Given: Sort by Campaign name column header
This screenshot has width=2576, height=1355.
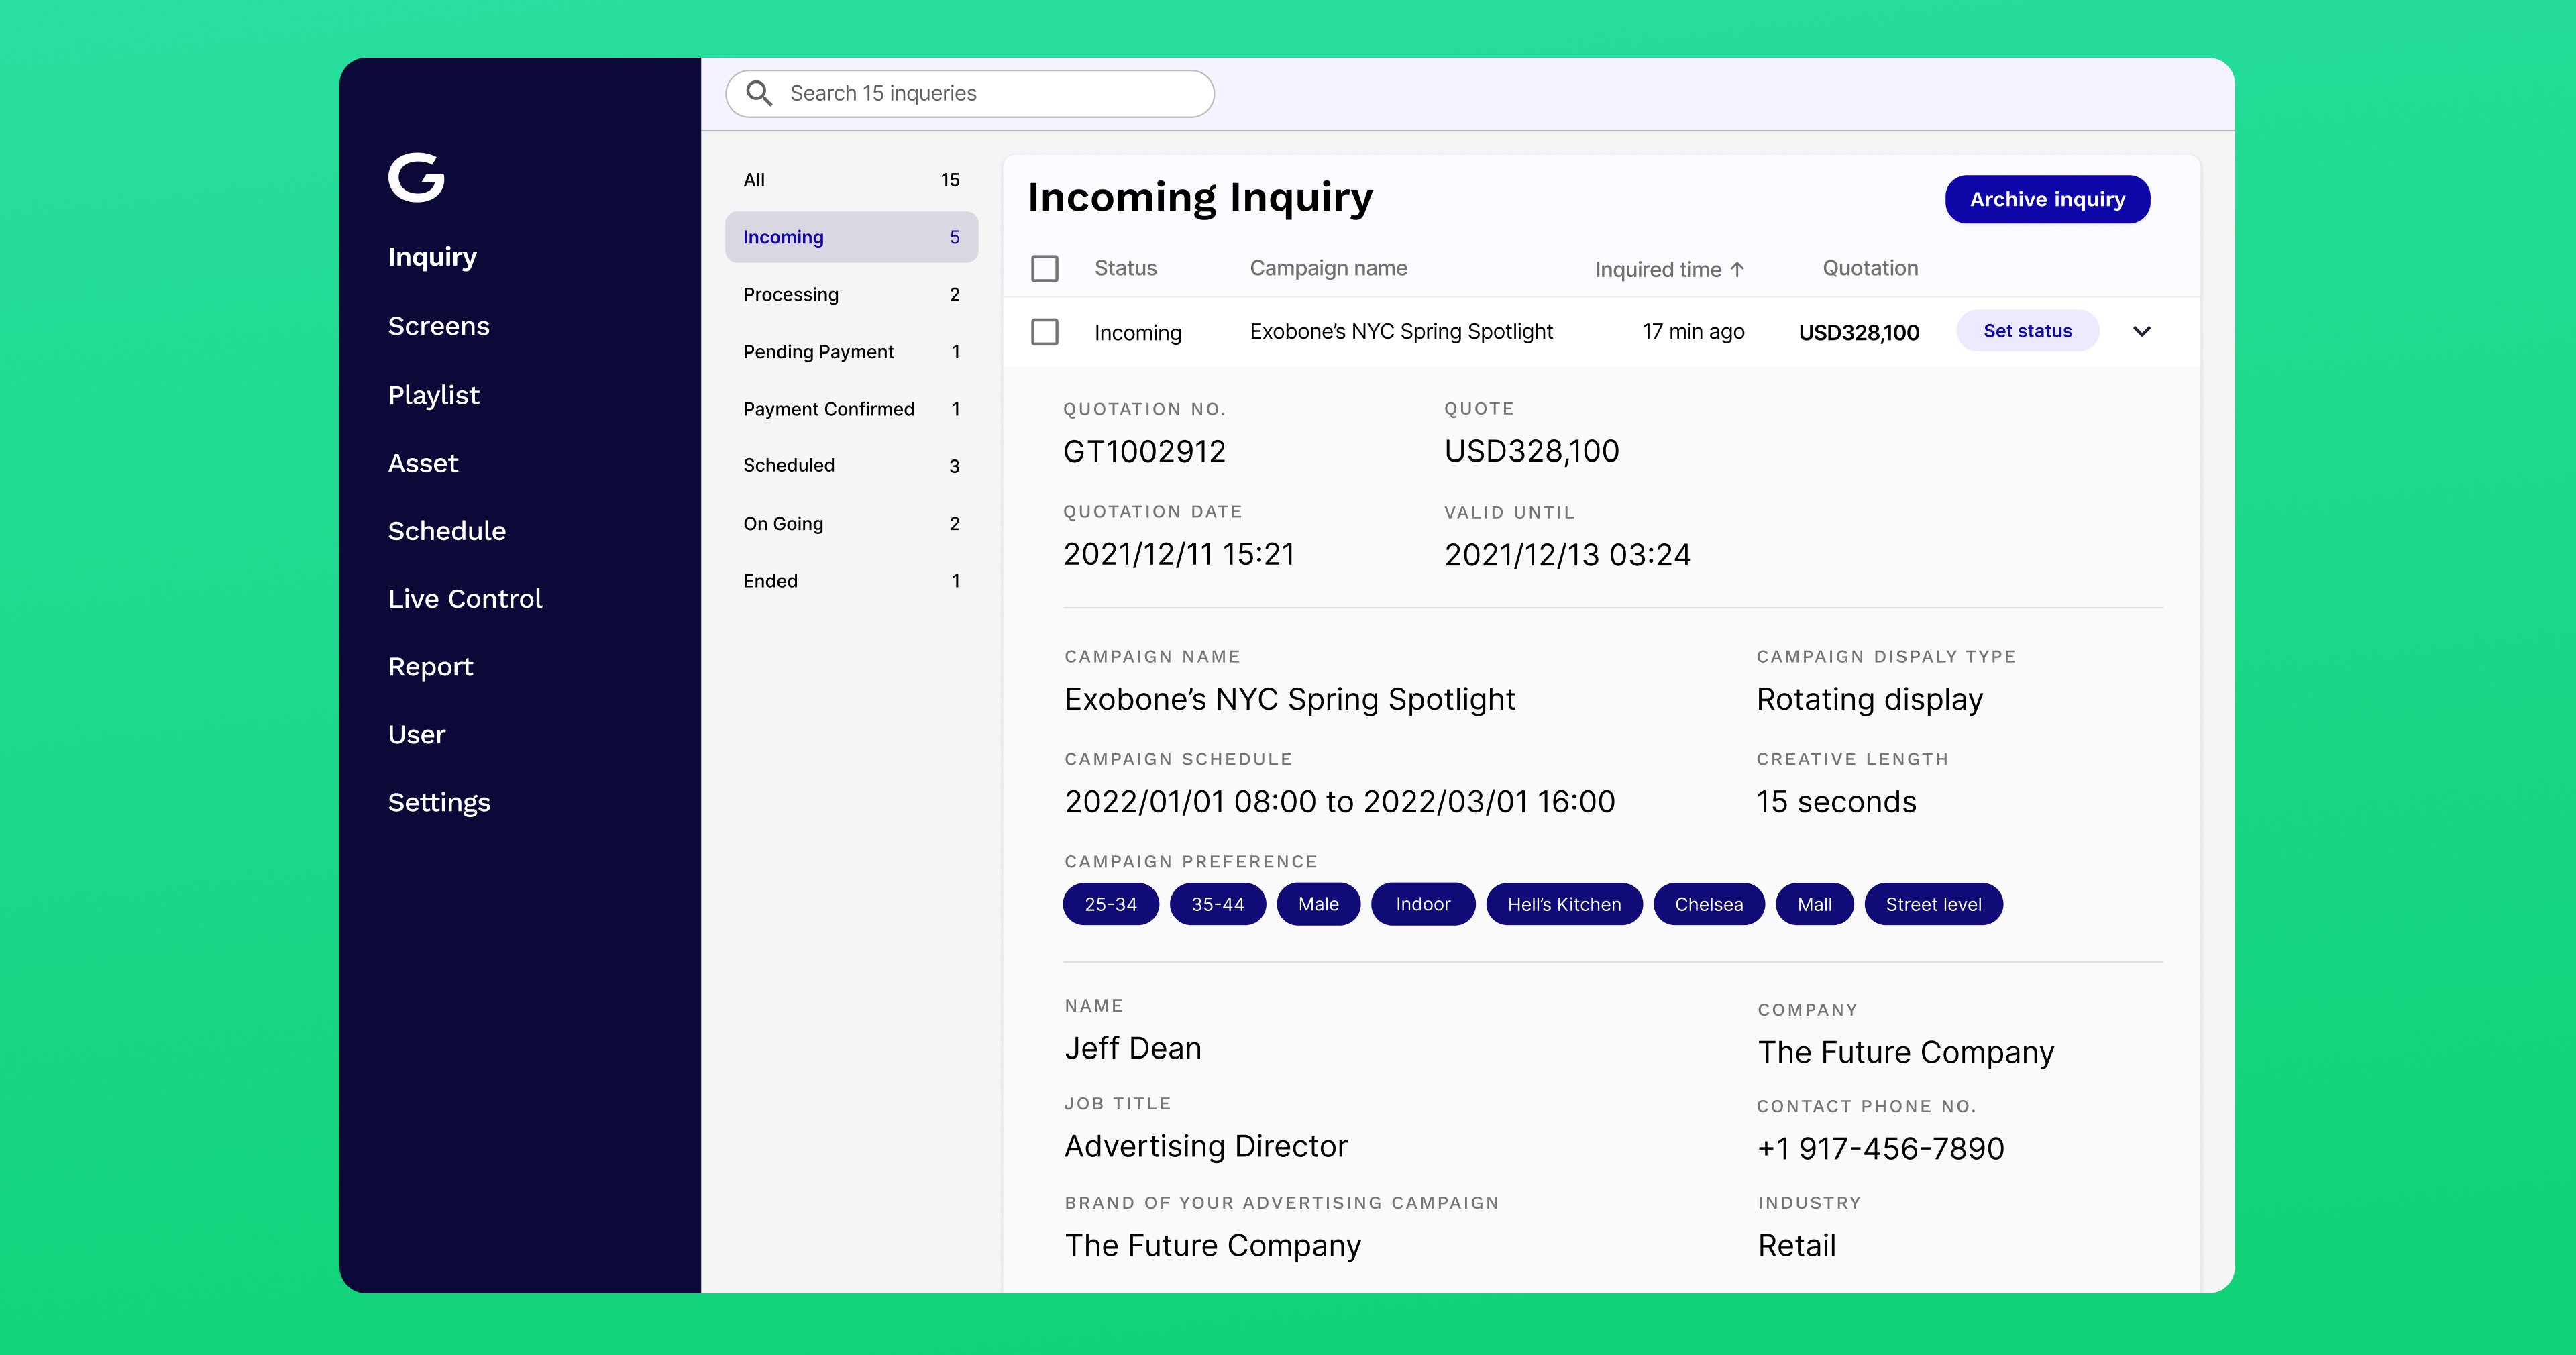Looking at the screenshot, I should click(1328, 268).
